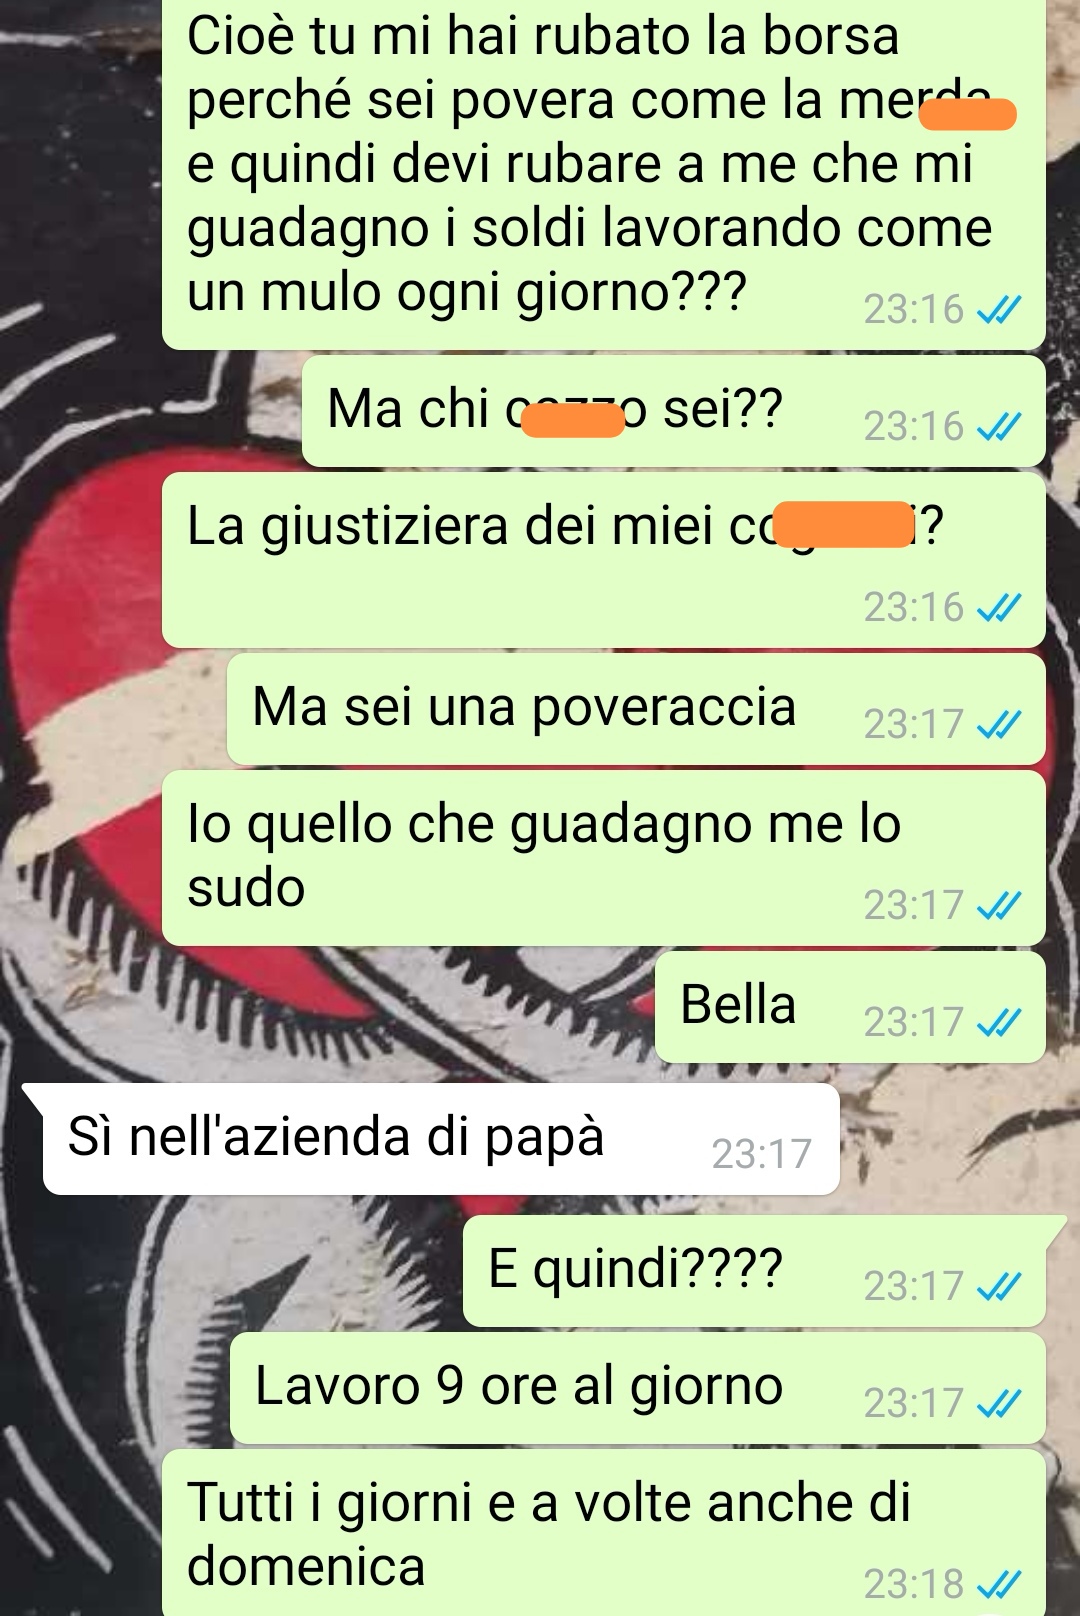Select the "Tutti i giorni e a volte" message

tap(604, 1532)
